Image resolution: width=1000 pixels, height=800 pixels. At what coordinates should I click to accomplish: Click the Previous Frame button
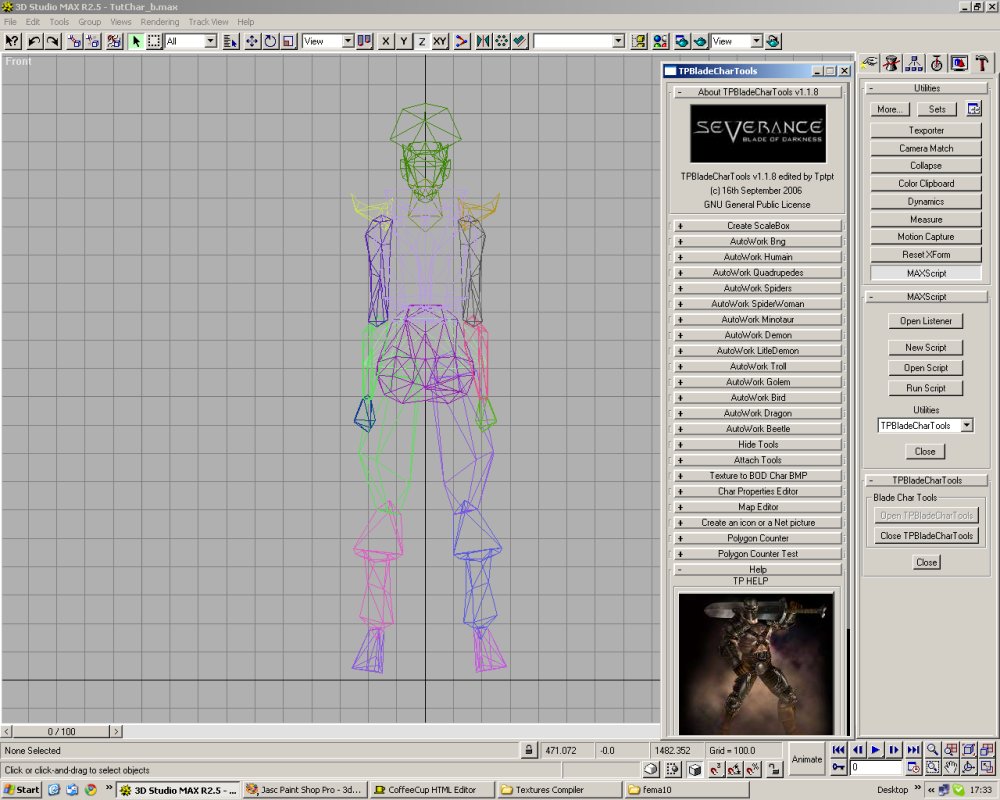[x=858, y=750]
